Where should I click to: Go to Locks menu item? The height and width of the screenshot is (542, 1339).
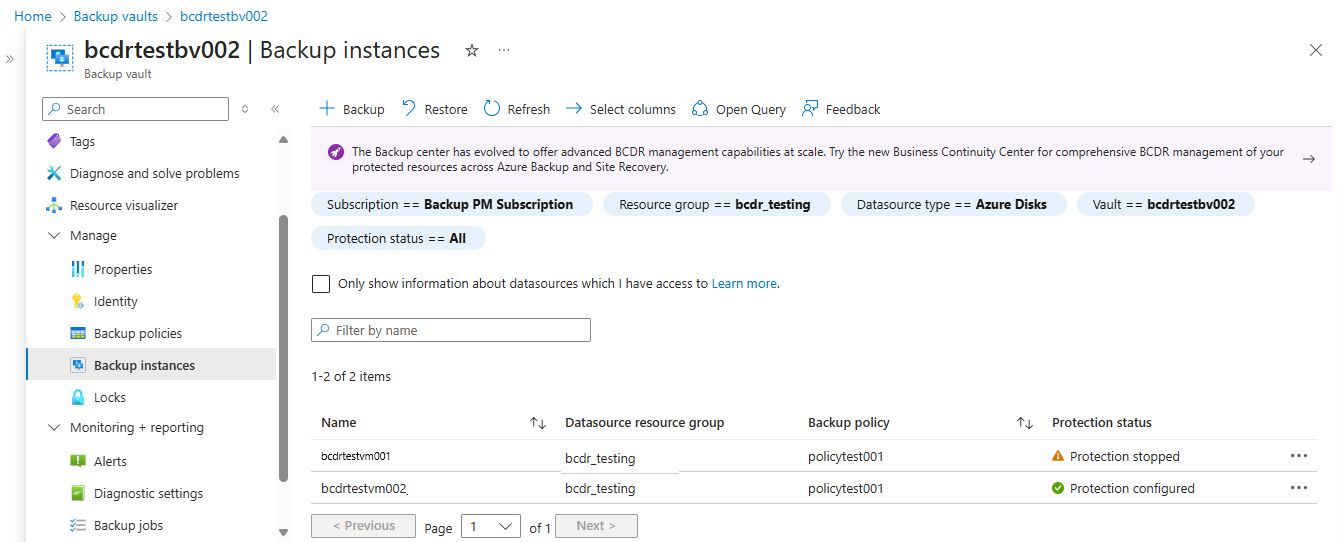point(110,397)
